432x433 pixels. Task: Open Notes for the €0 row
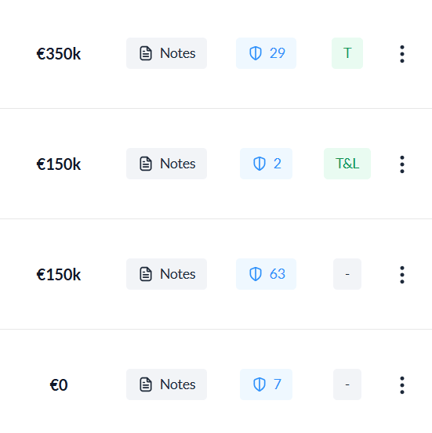point(166,384)
